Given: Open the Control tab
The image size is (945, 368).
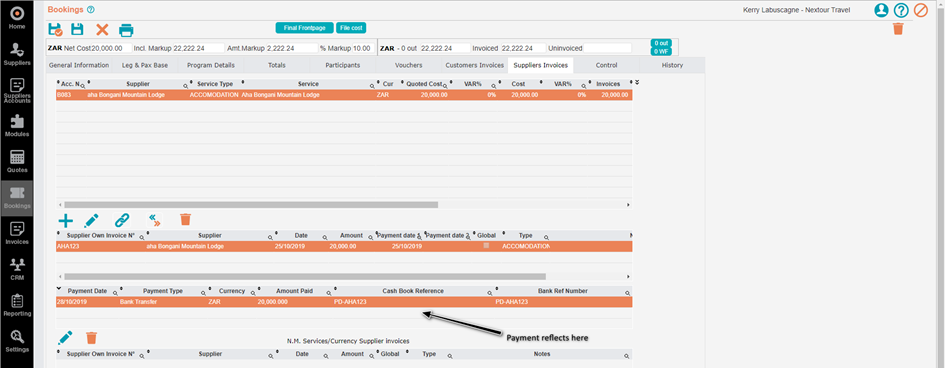Looking at the screenshot, I should (606, 65).
